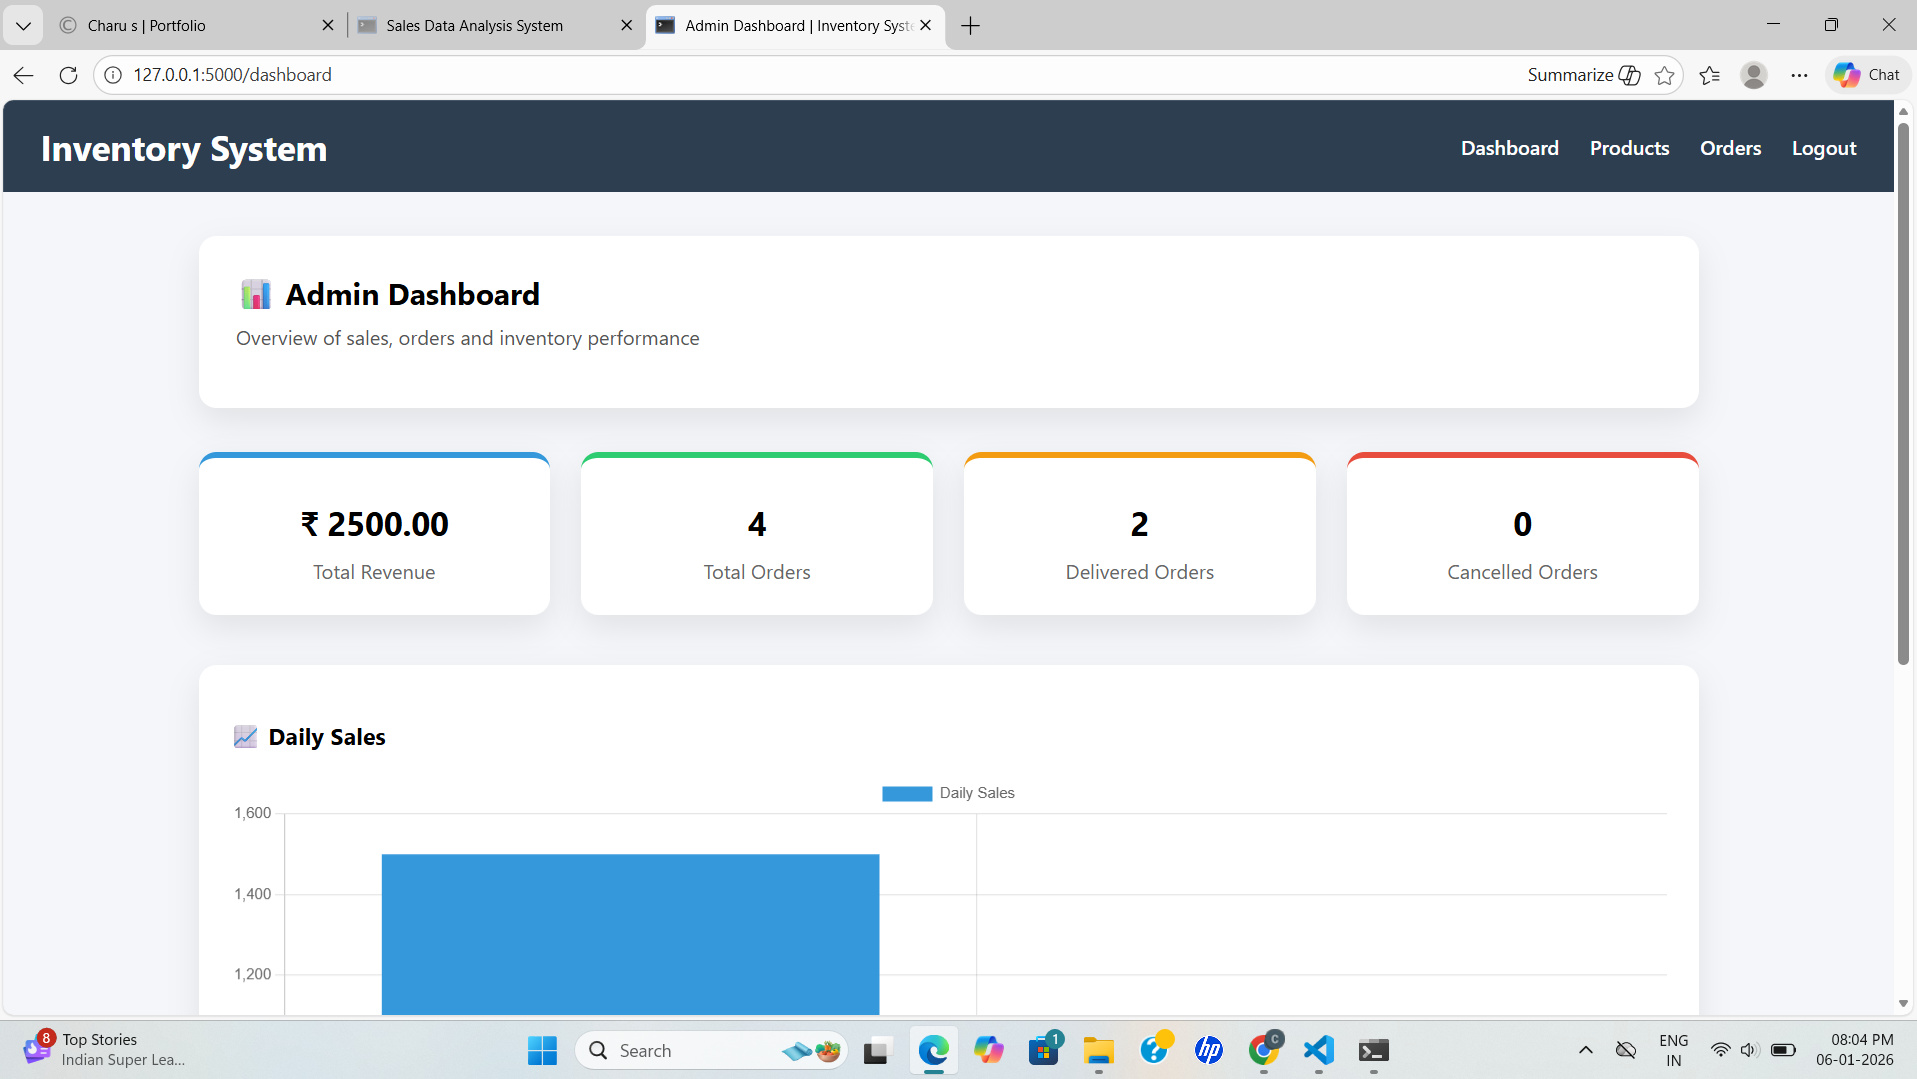Open Visual Studio Code from taskbar
1917x1079 pixels.
[x=1319, y=1050]
